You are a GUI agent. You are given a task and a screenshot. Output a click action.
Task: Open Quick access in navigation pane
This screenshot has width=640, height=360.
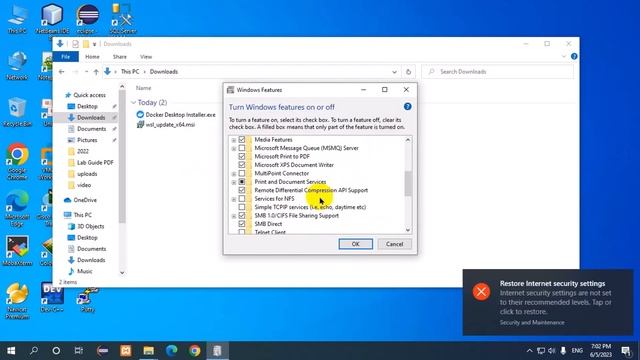(85, 95)
